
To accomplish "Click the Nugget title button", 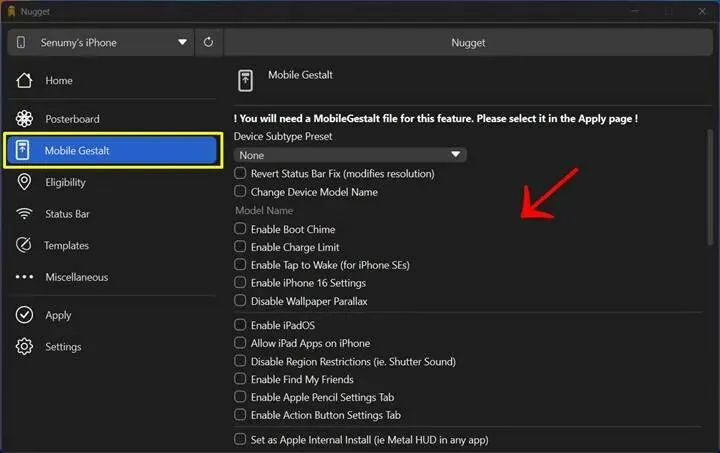I will click(x=468, y=42).
